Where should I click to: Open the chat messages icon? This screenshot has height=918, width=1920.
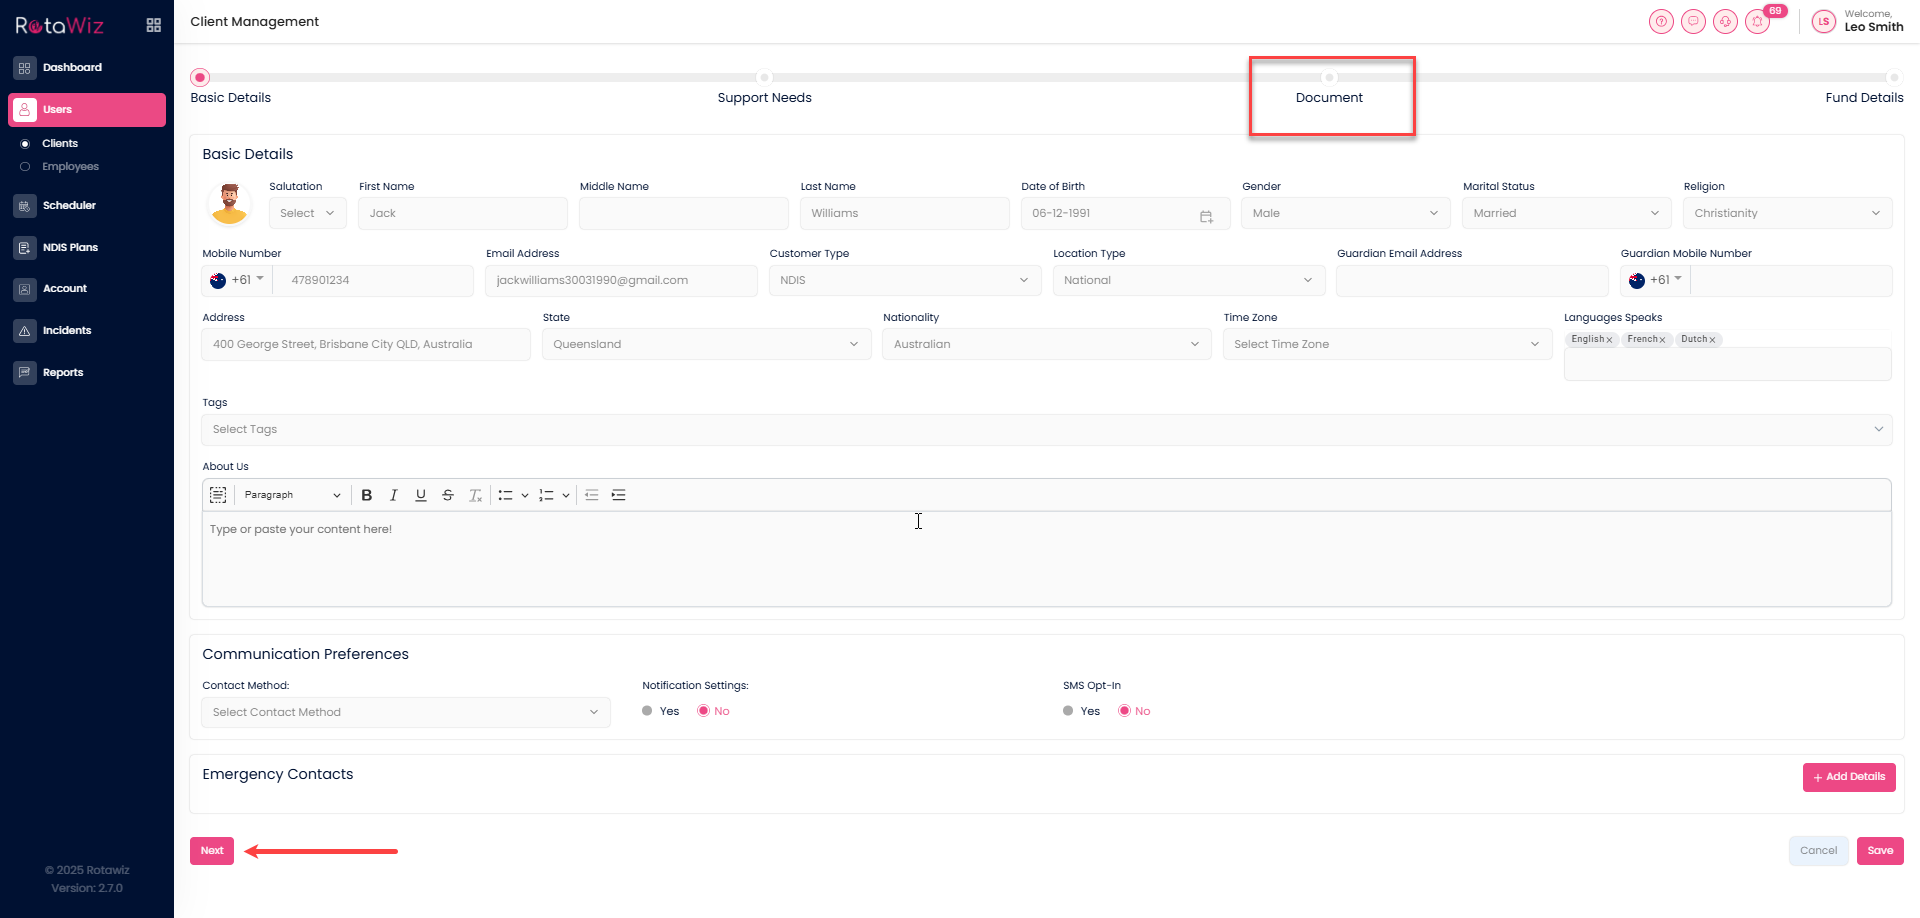click(1693, 22)
